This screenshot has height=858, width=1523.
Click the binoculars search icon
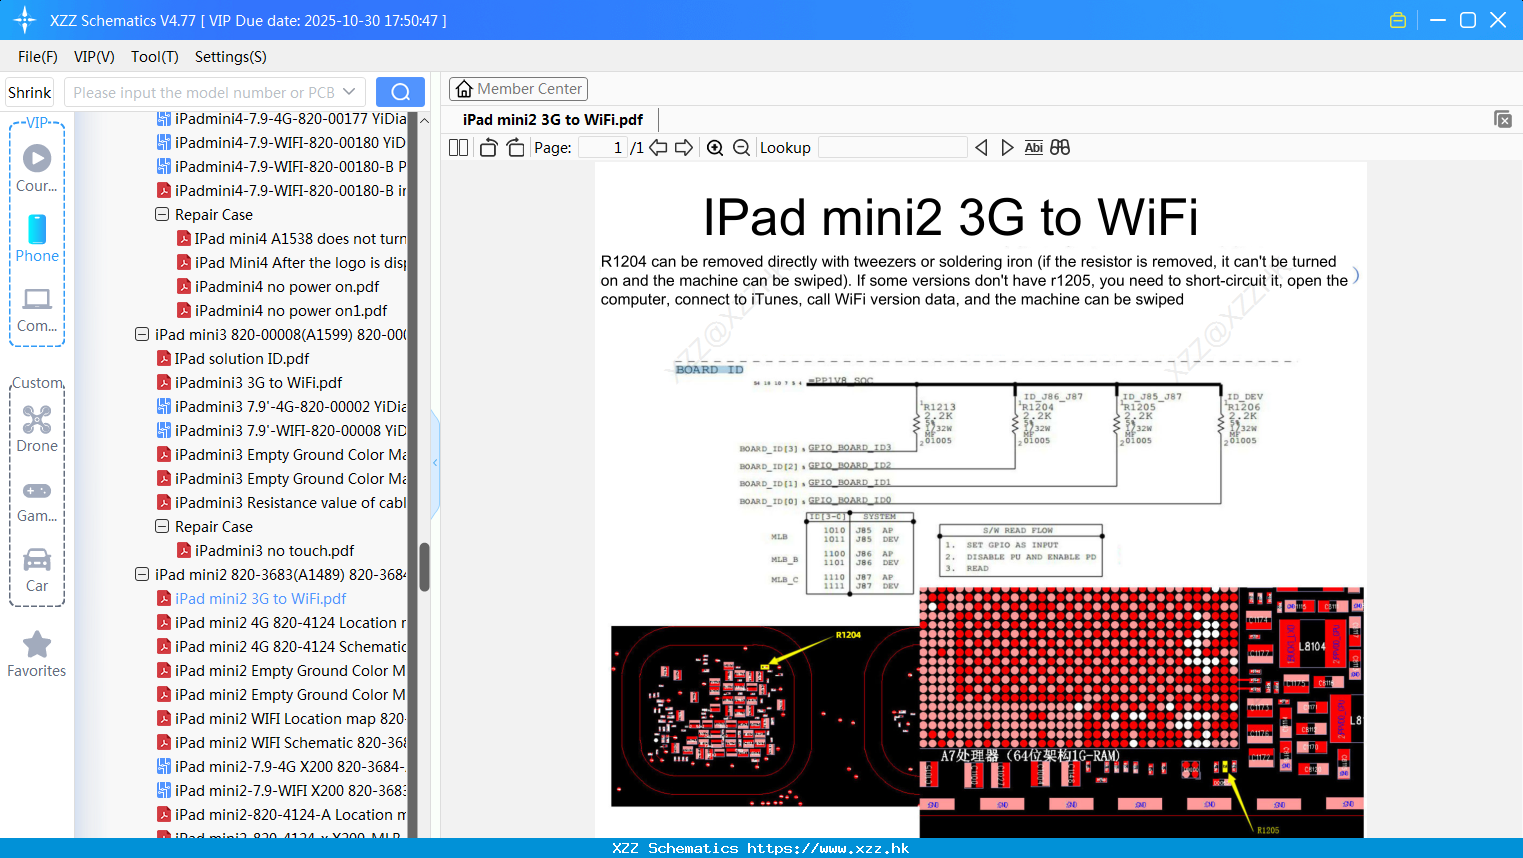coord(1060,148)
